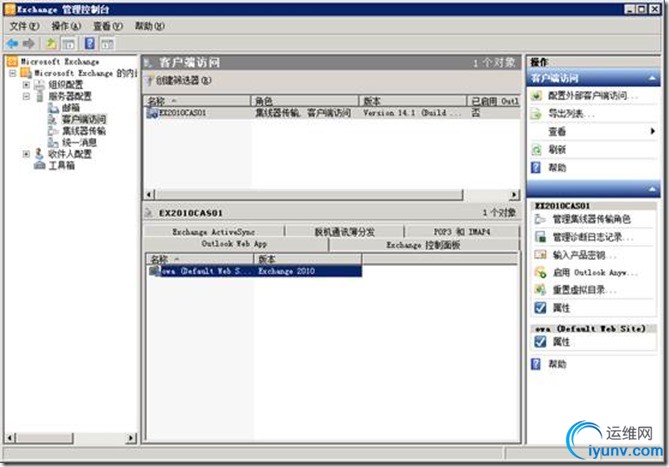669x467 pixels.
Task: Select 统一消息 node in the tree
Action: (79, 142)
